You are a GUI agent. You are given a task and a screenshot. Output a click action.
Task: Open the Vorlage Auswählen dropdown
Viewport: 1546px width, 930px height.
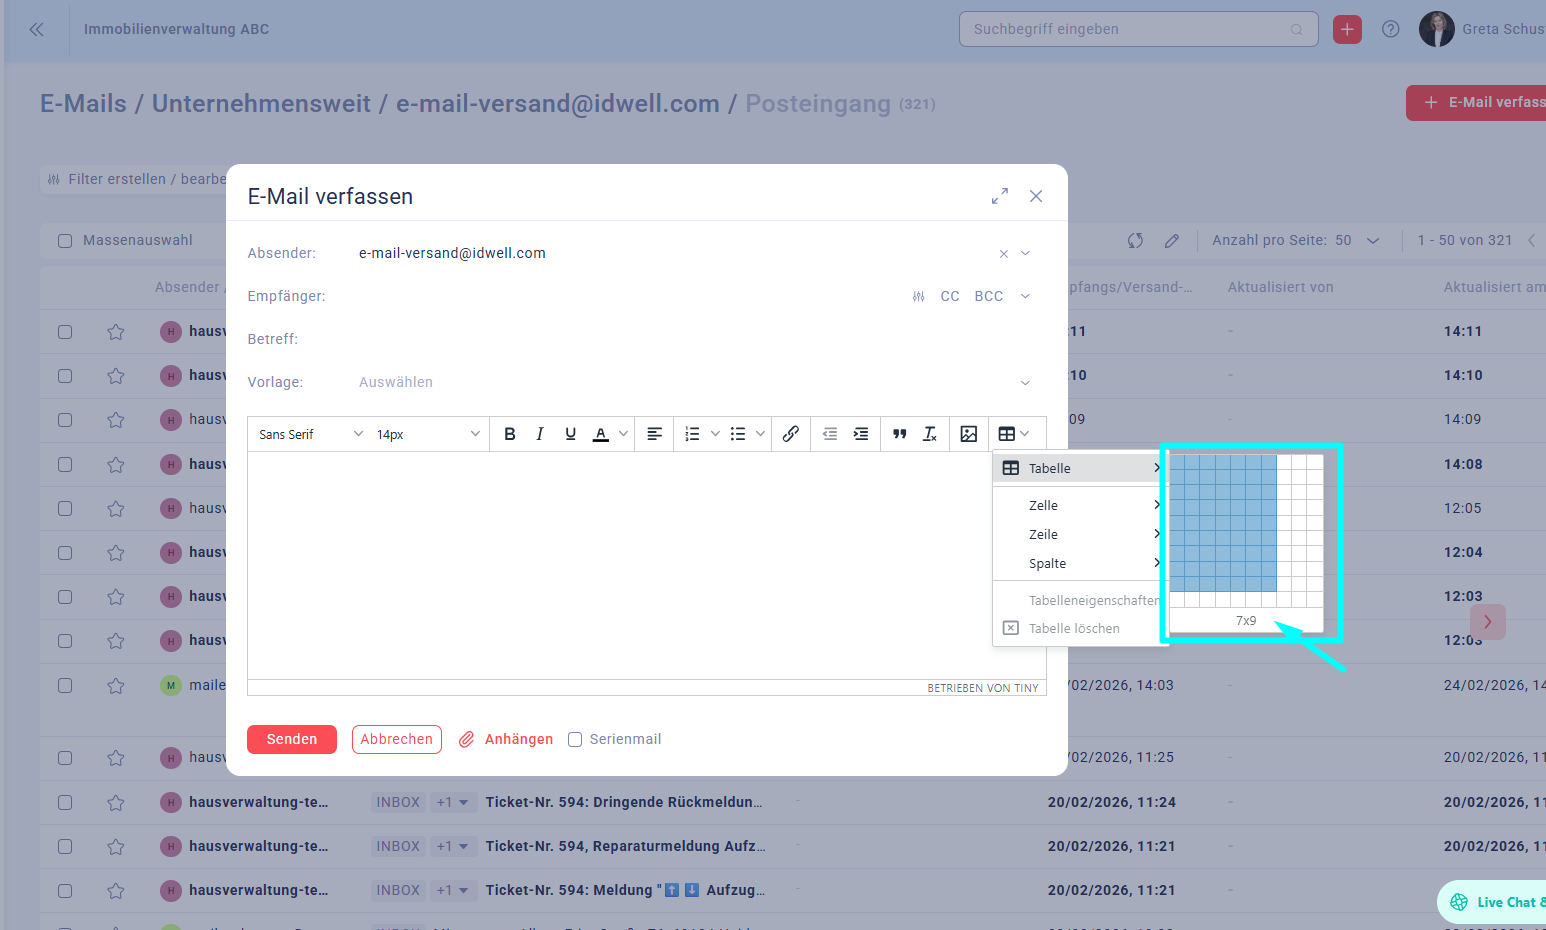tap(695, 383)
